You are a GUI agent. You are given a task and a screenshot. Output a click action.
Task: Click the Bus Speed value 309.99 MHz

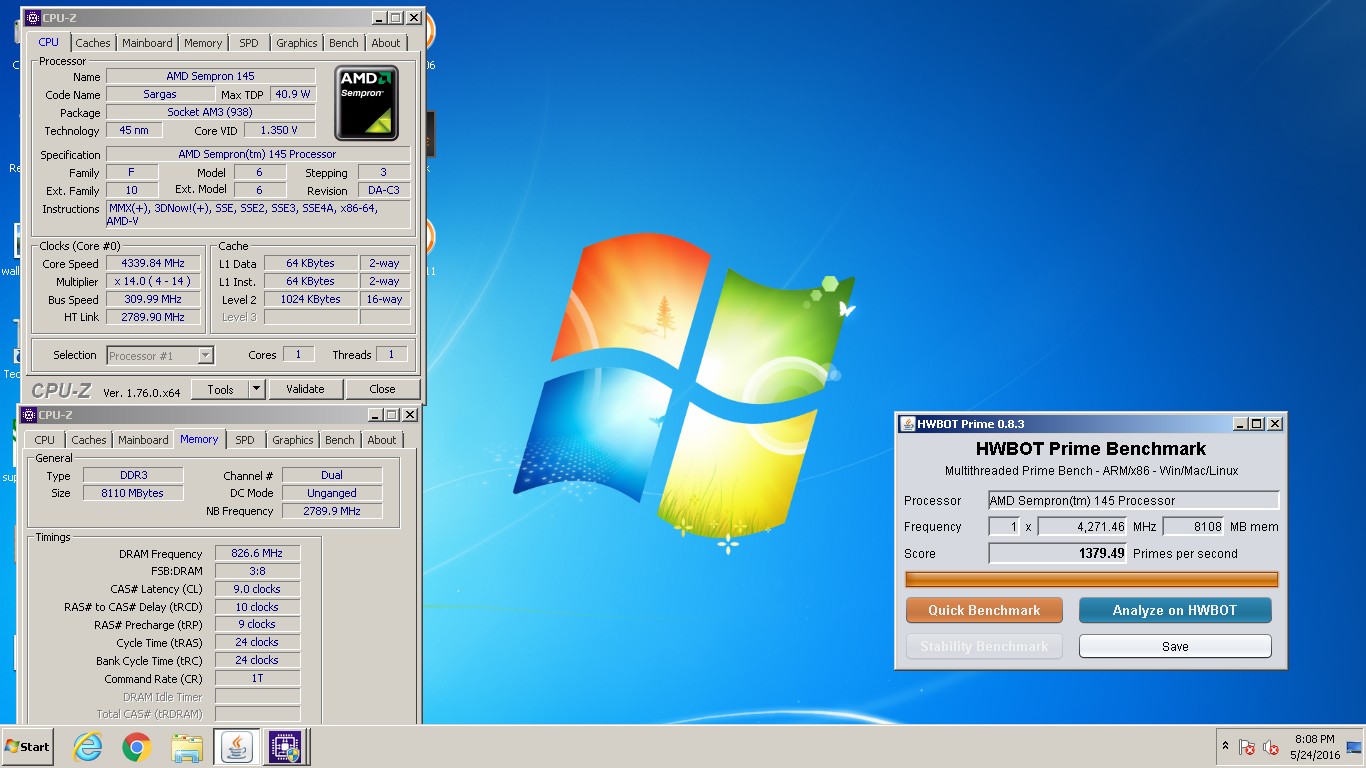coord(153,300)
